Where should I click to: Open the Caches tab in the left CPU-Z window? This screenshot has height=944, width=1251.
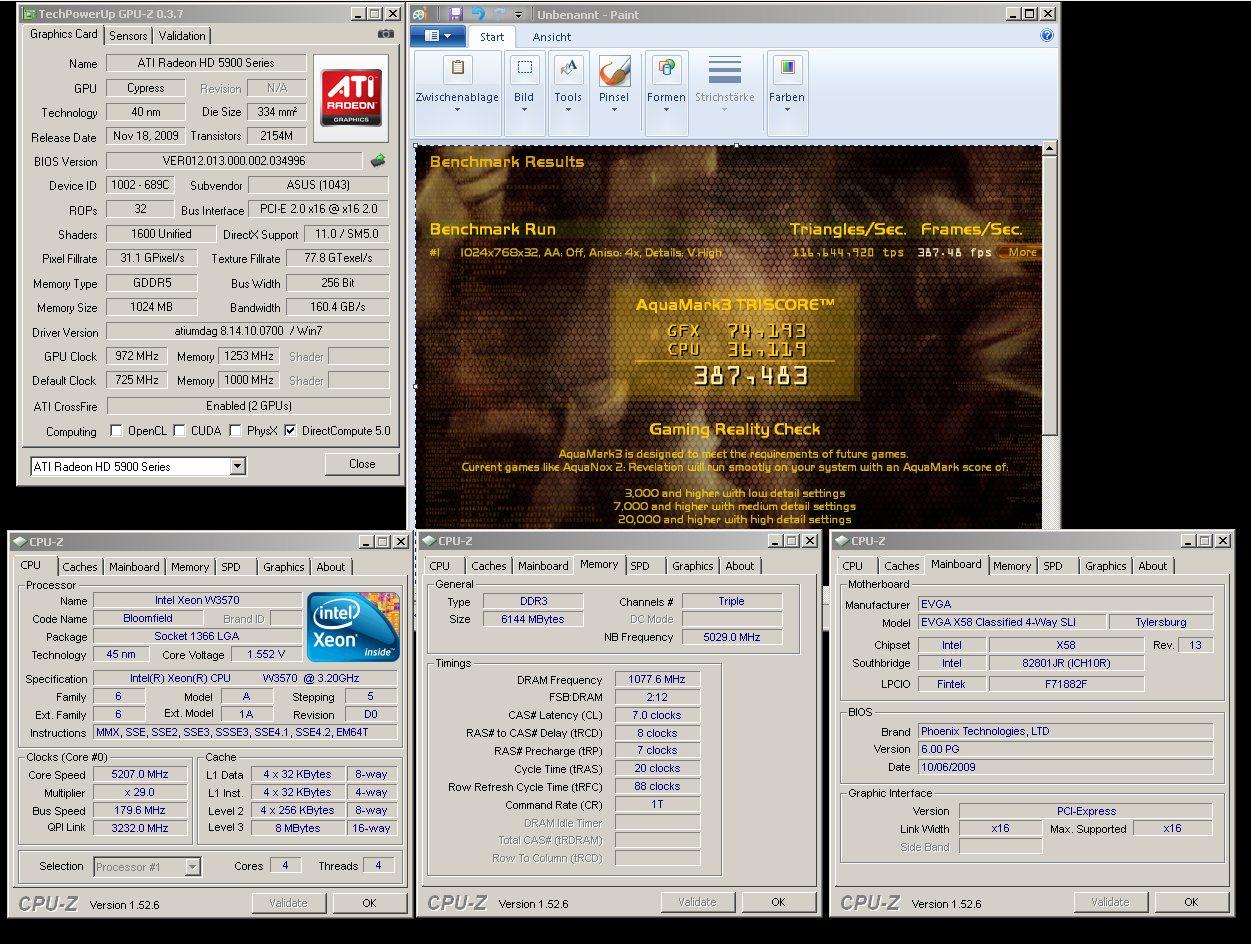(80, 567)
